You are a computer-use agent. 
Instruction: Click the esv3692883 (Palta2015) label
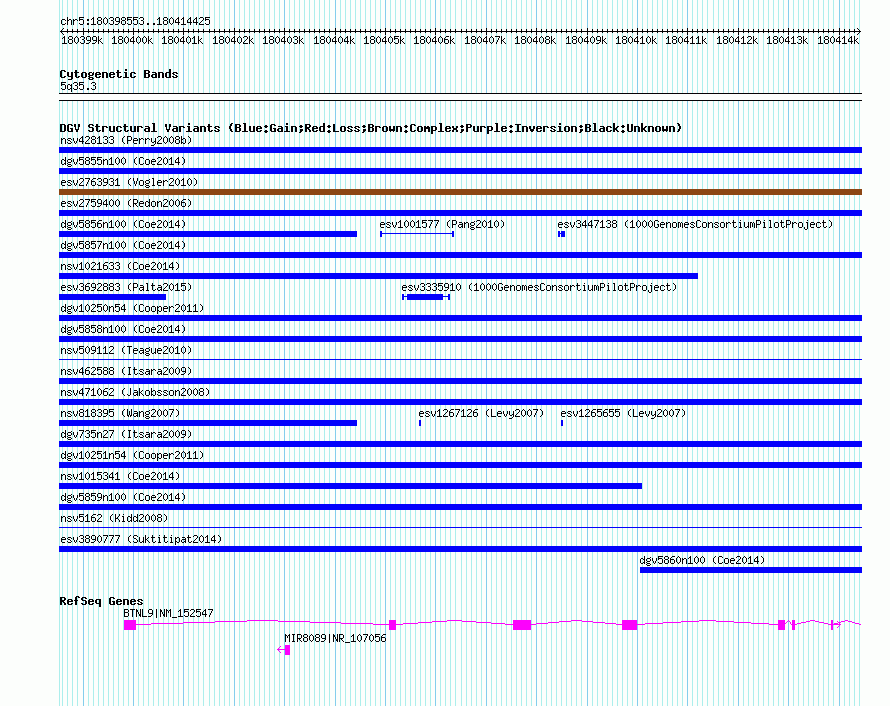pyautogui.click(x=126, y=287)
